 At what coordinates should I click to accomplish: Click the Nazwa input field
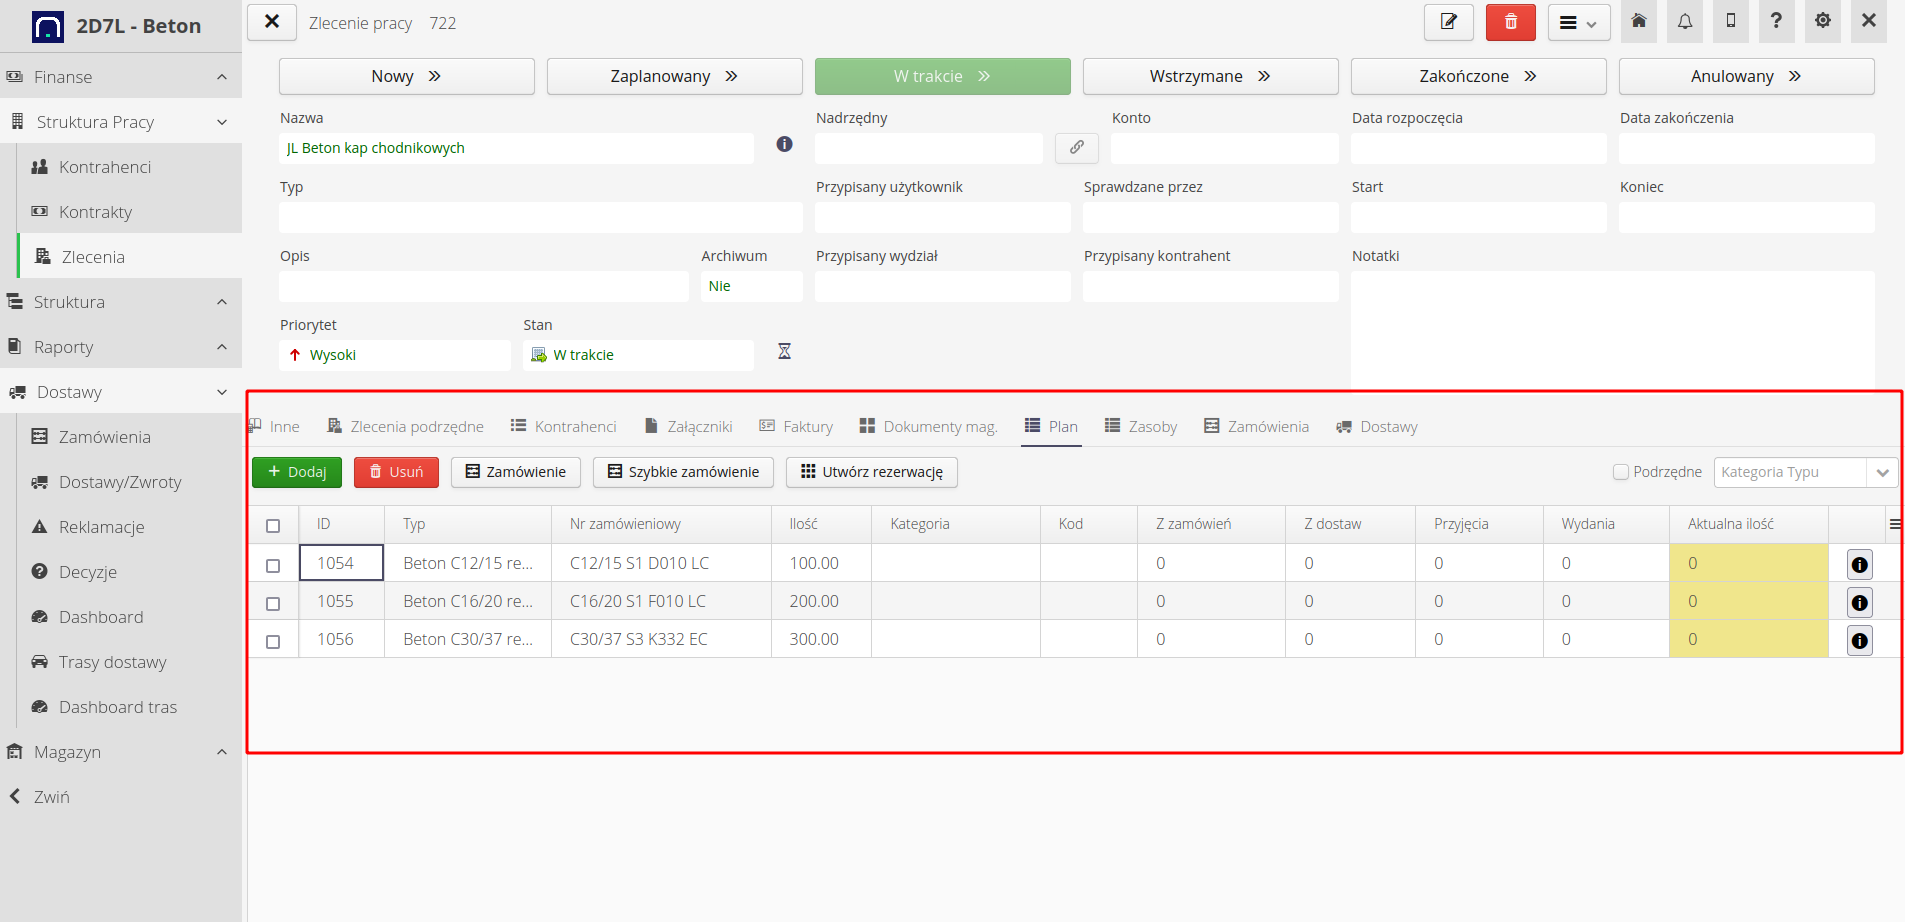[x=516, y=148]
